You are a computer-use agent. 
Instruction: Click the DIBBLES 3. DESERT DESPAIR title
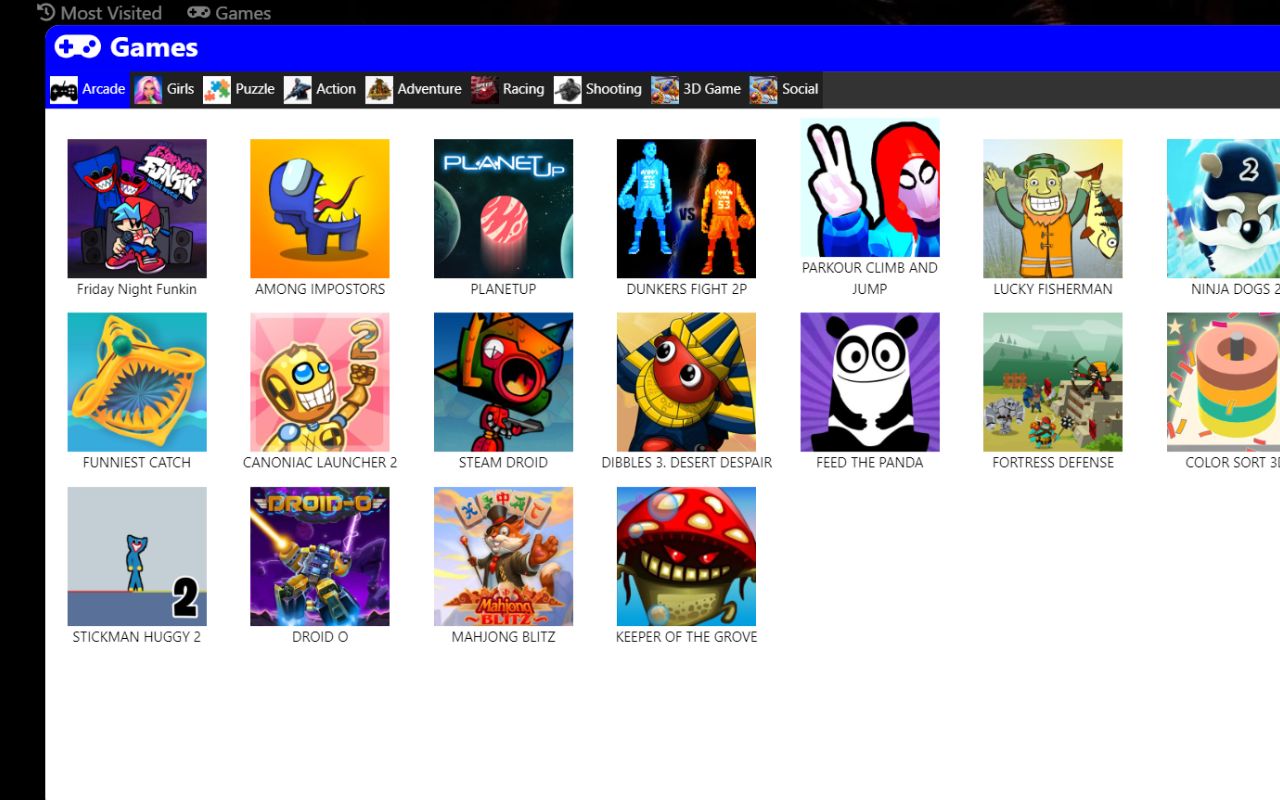(x=686, y=462)
